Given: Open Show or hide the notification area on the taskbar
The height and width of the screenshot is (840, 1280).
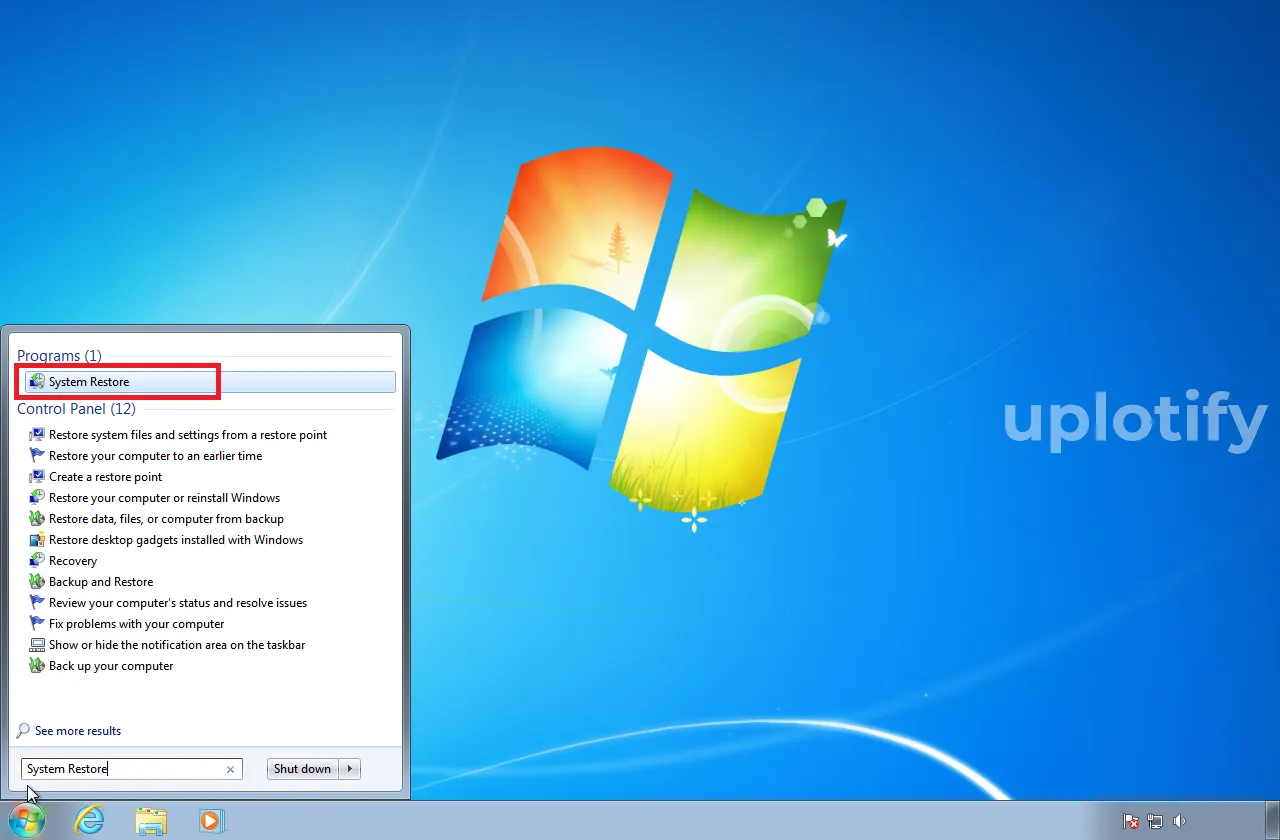Looking at the screenshot, I should pos(177,645).
